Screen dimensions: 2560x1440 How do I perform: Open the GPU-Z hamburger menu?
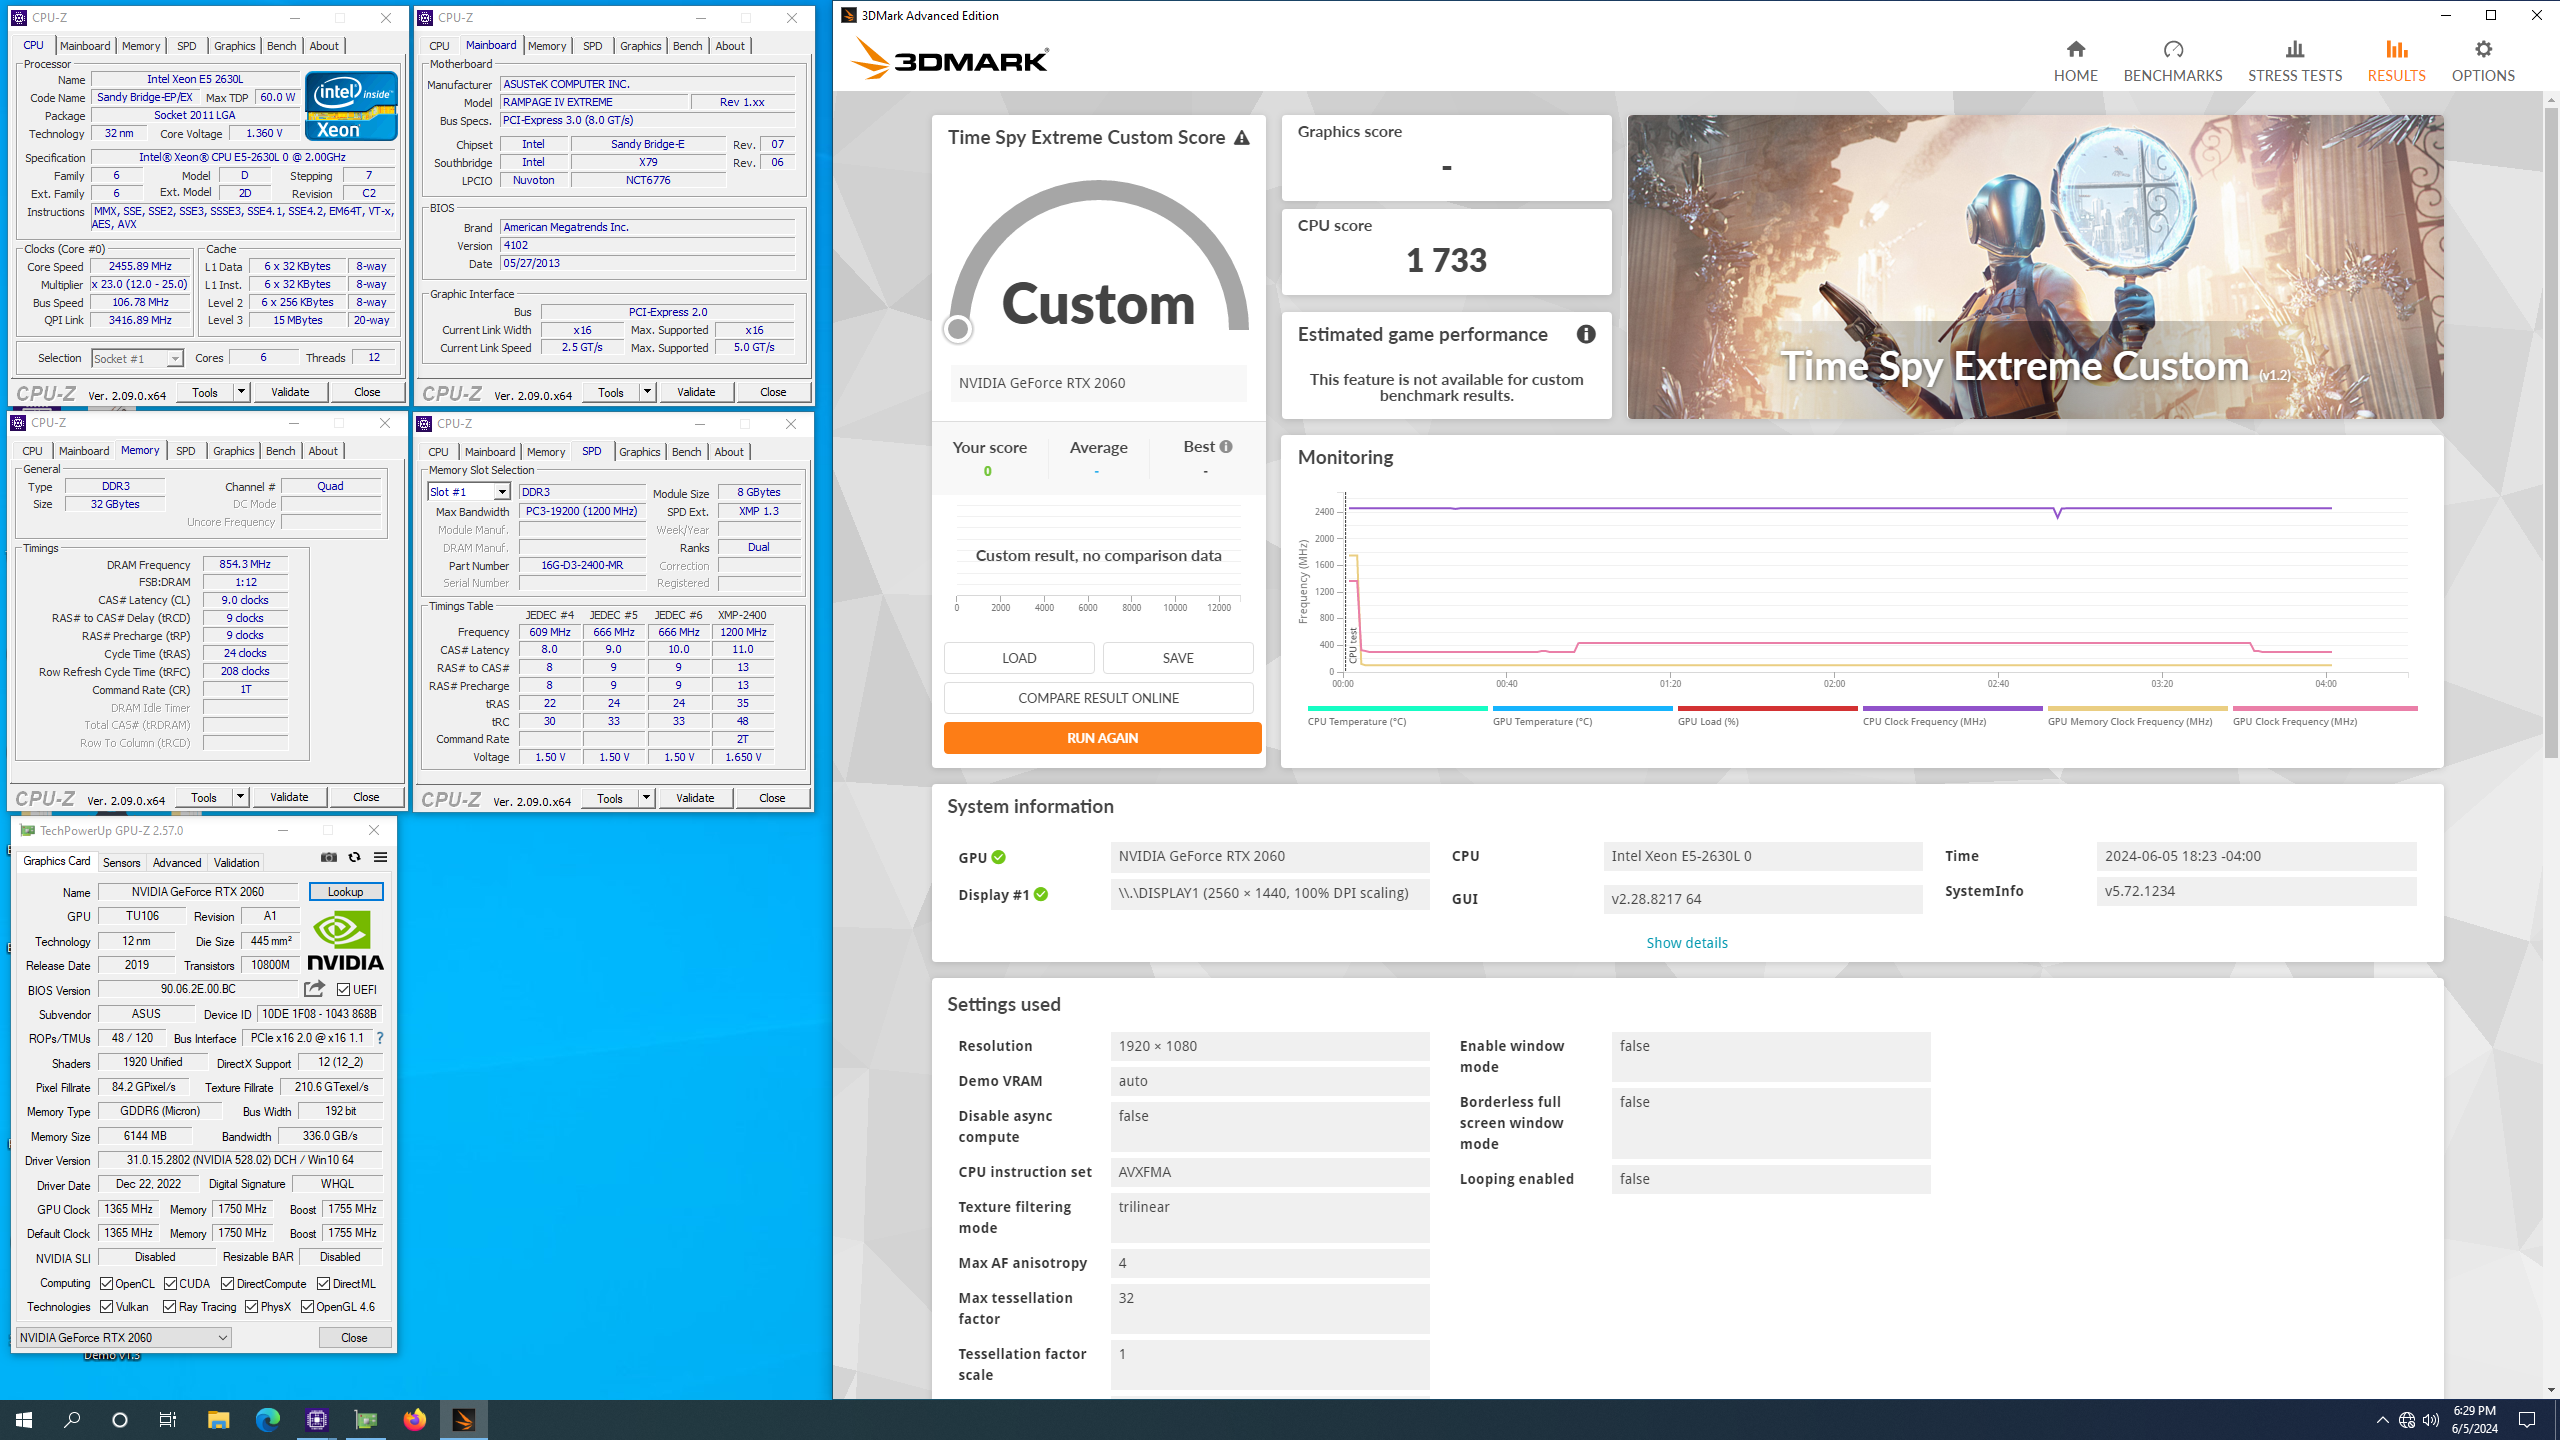coord(380,857)
